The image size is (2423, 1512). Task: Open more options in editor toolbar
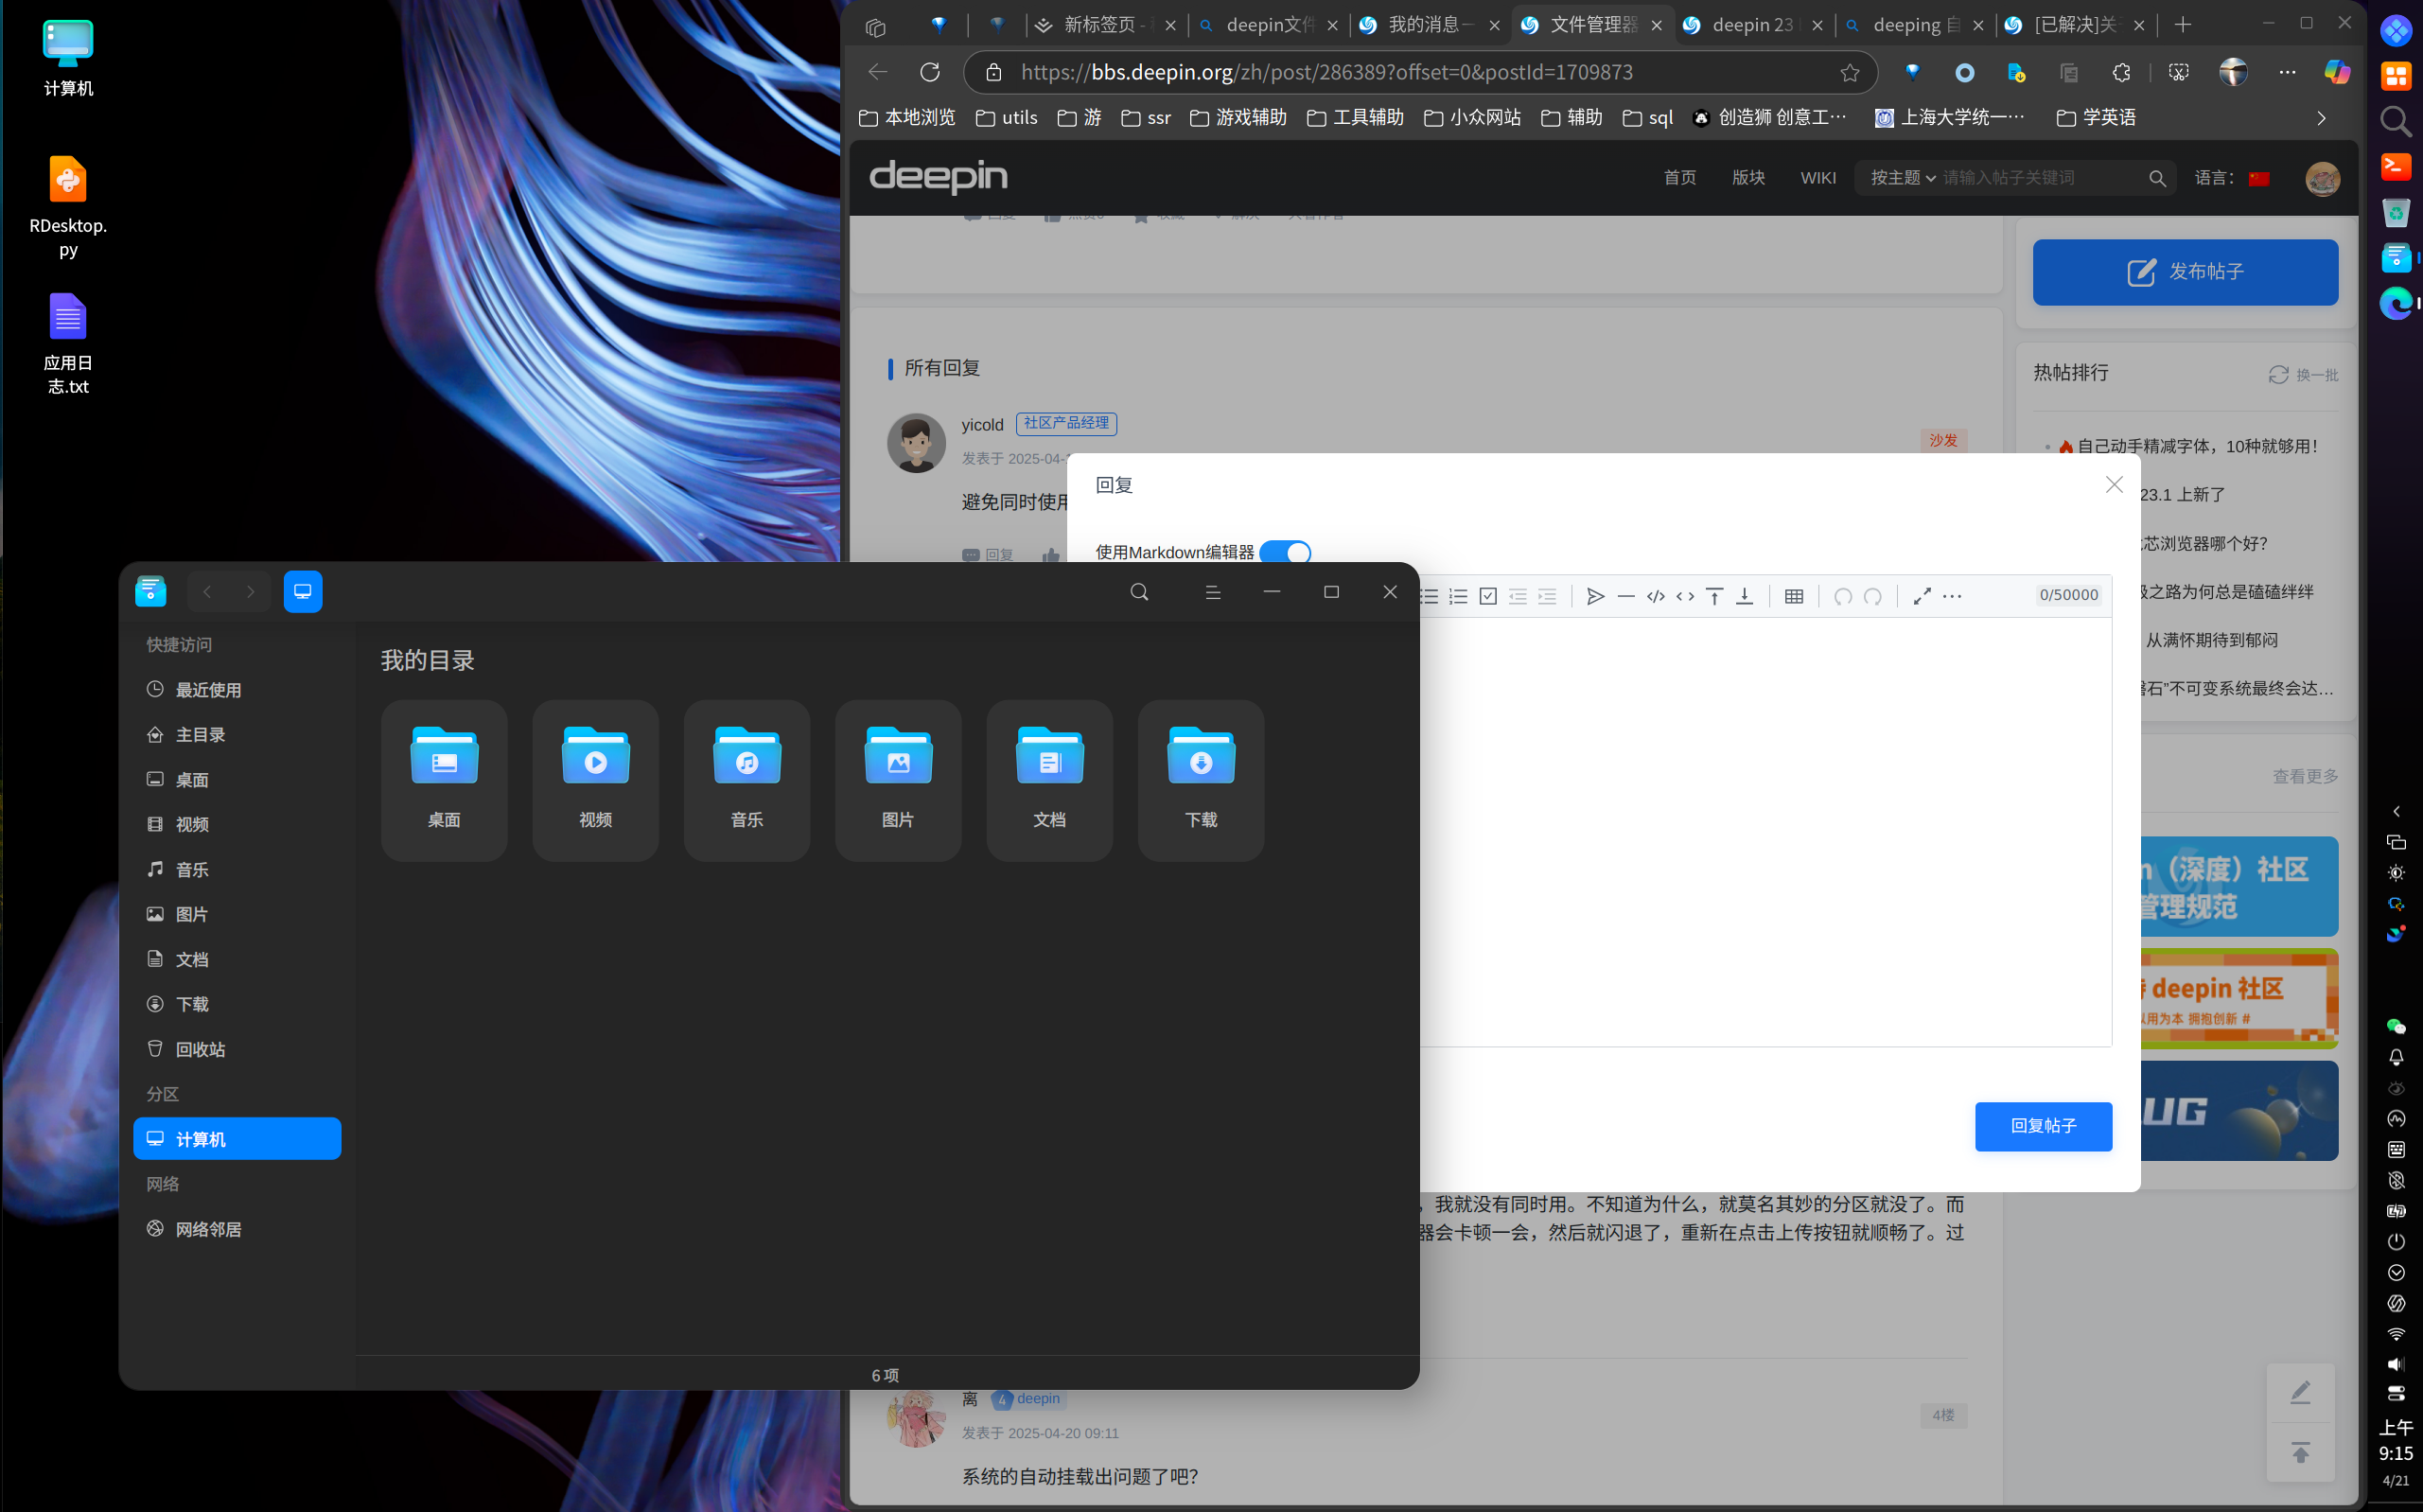1952,597
